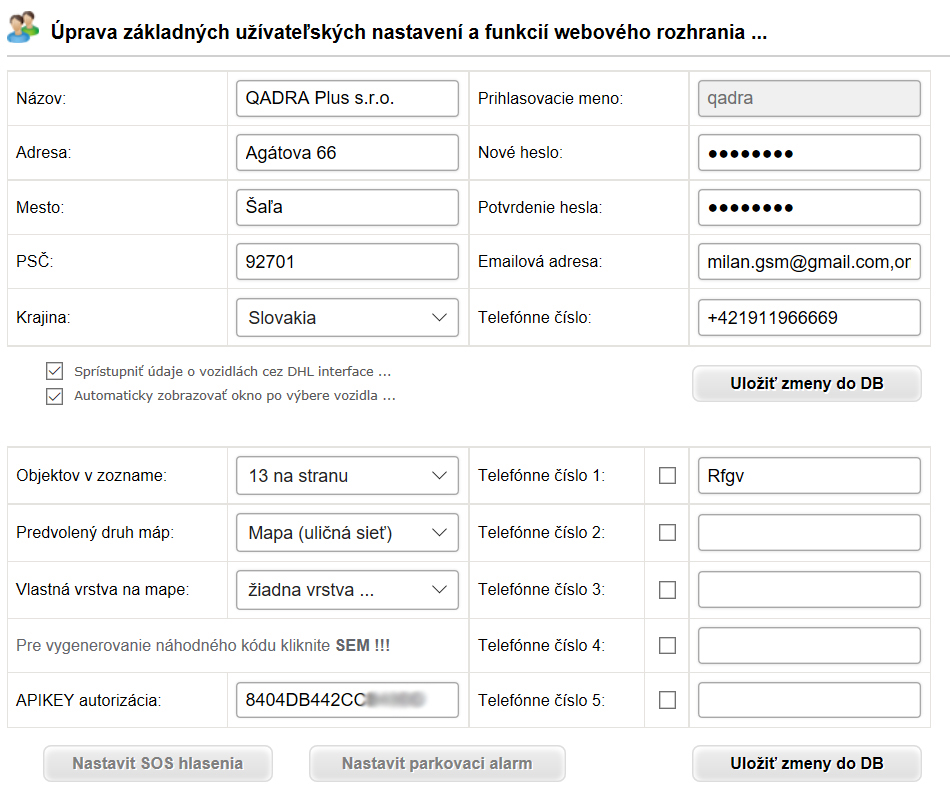Screen dimensions: 950x806
Task: Click the SEM !!! link to generate code
Action: [x=363, y=645]
